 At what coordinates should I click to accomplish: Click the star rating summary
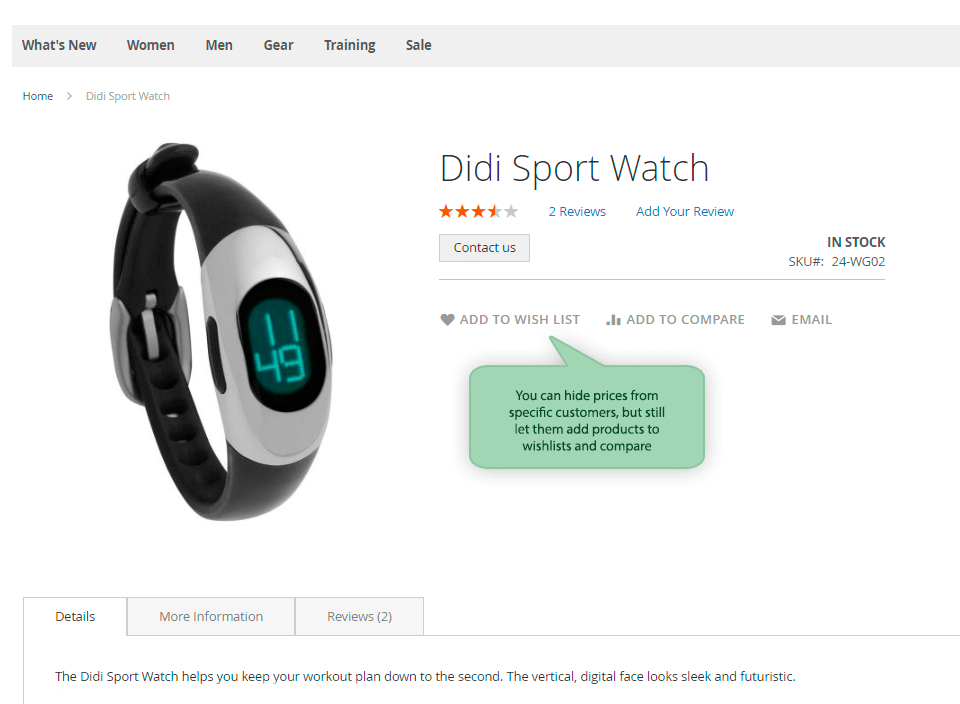click(x=479, y=212)
